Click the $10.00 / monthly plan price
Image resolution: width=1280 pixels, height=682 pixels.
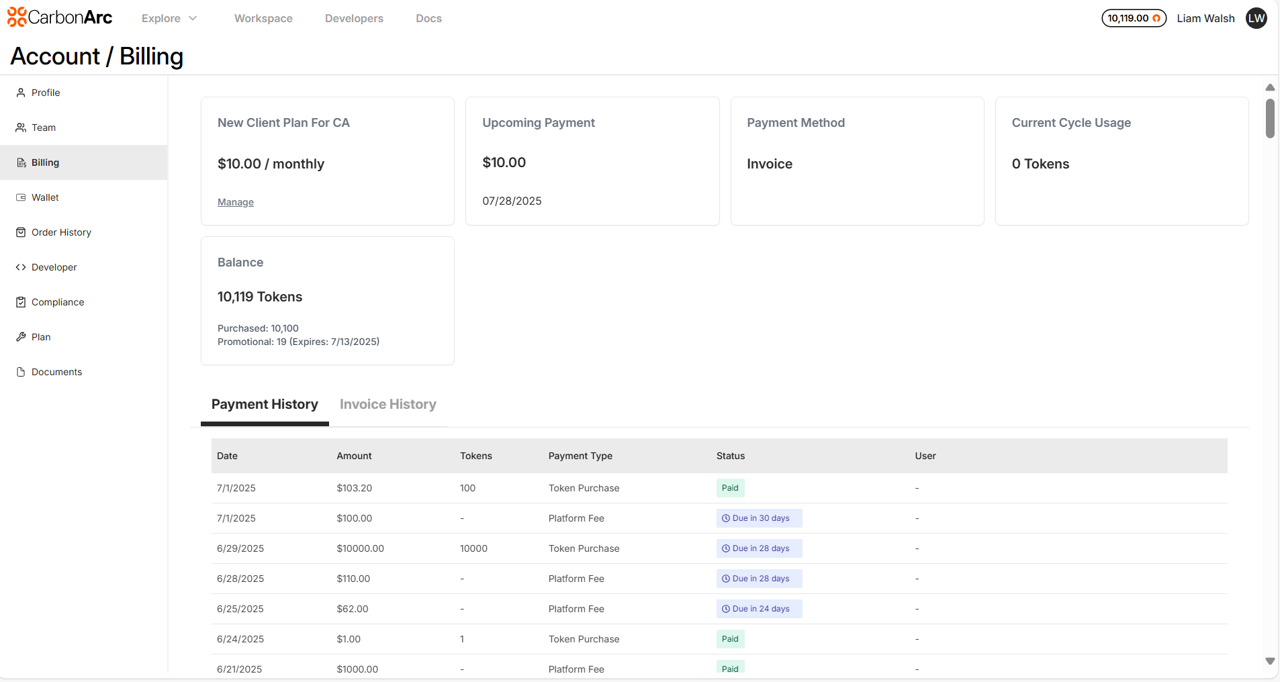point(271,164)
